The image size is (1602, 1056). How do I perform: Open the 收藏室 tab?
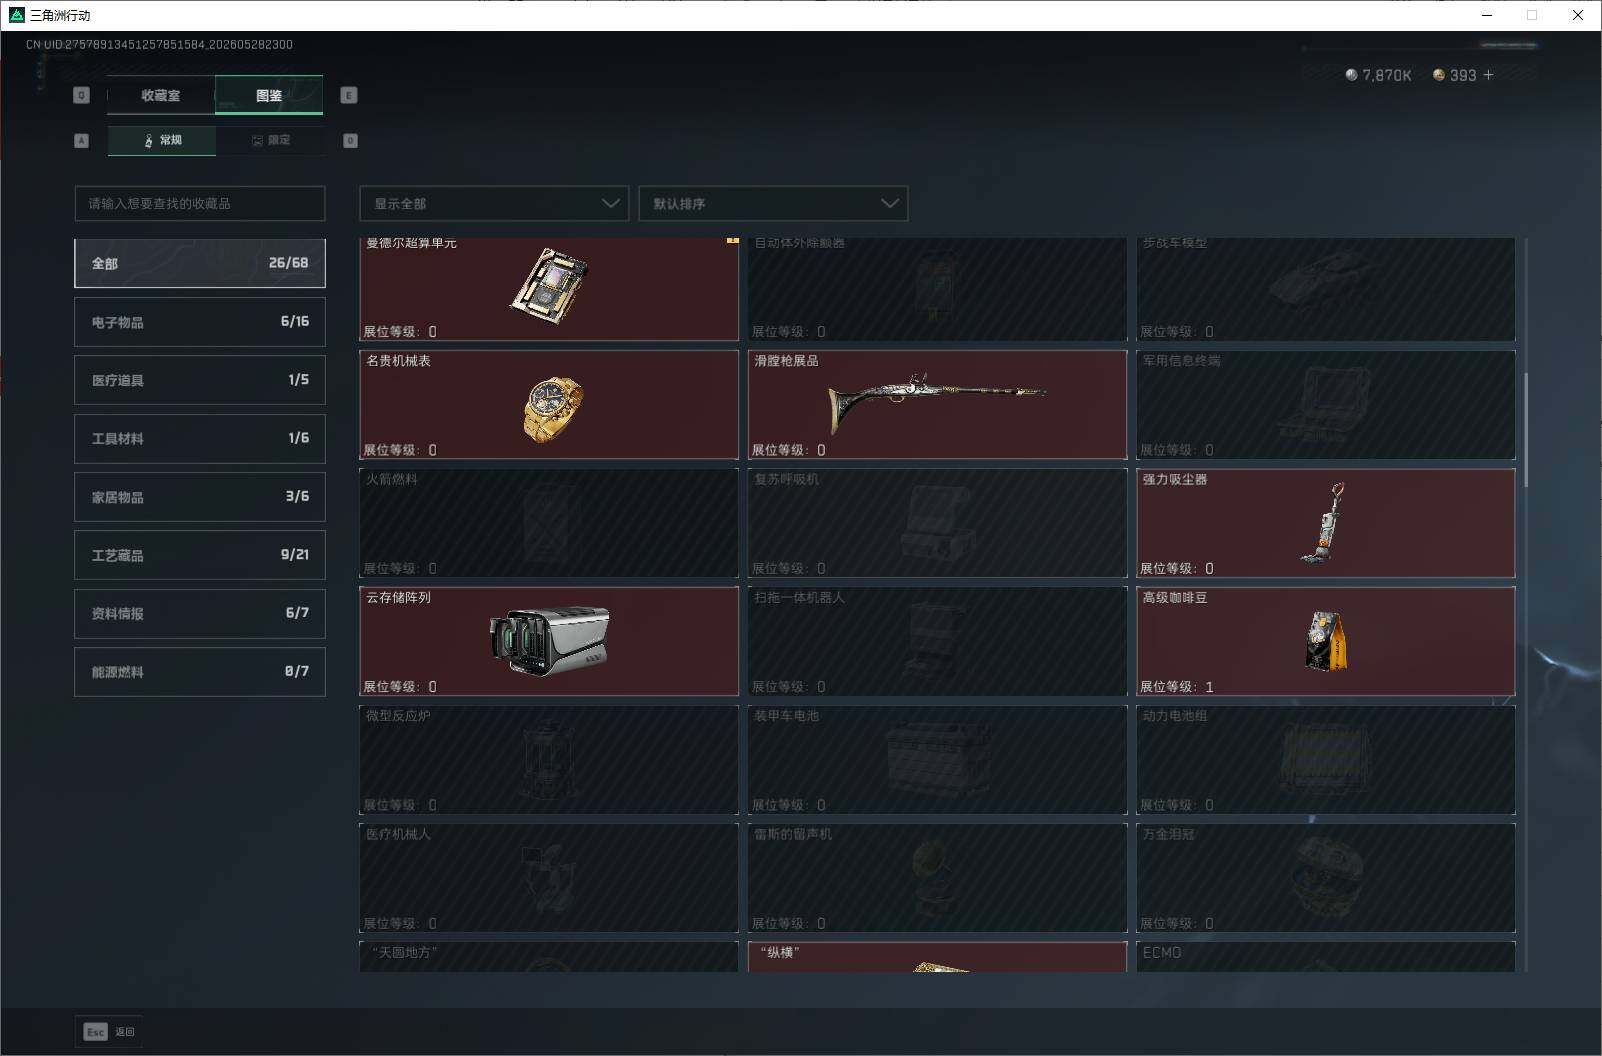pos(161,95)
